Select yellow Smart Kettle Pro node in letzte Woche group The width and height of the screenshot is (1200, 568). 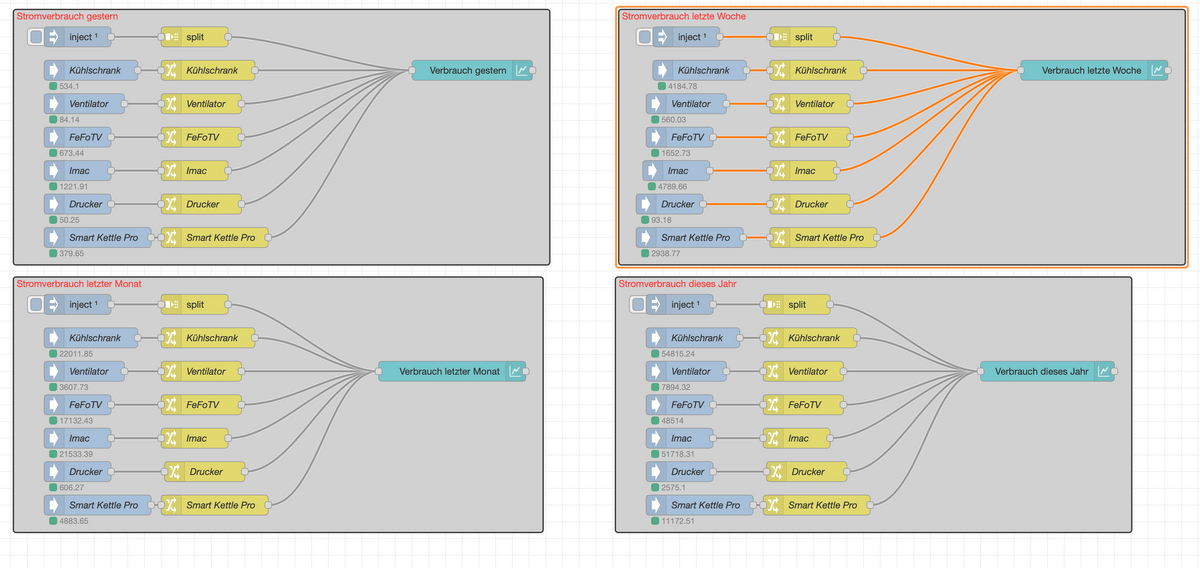823,237
